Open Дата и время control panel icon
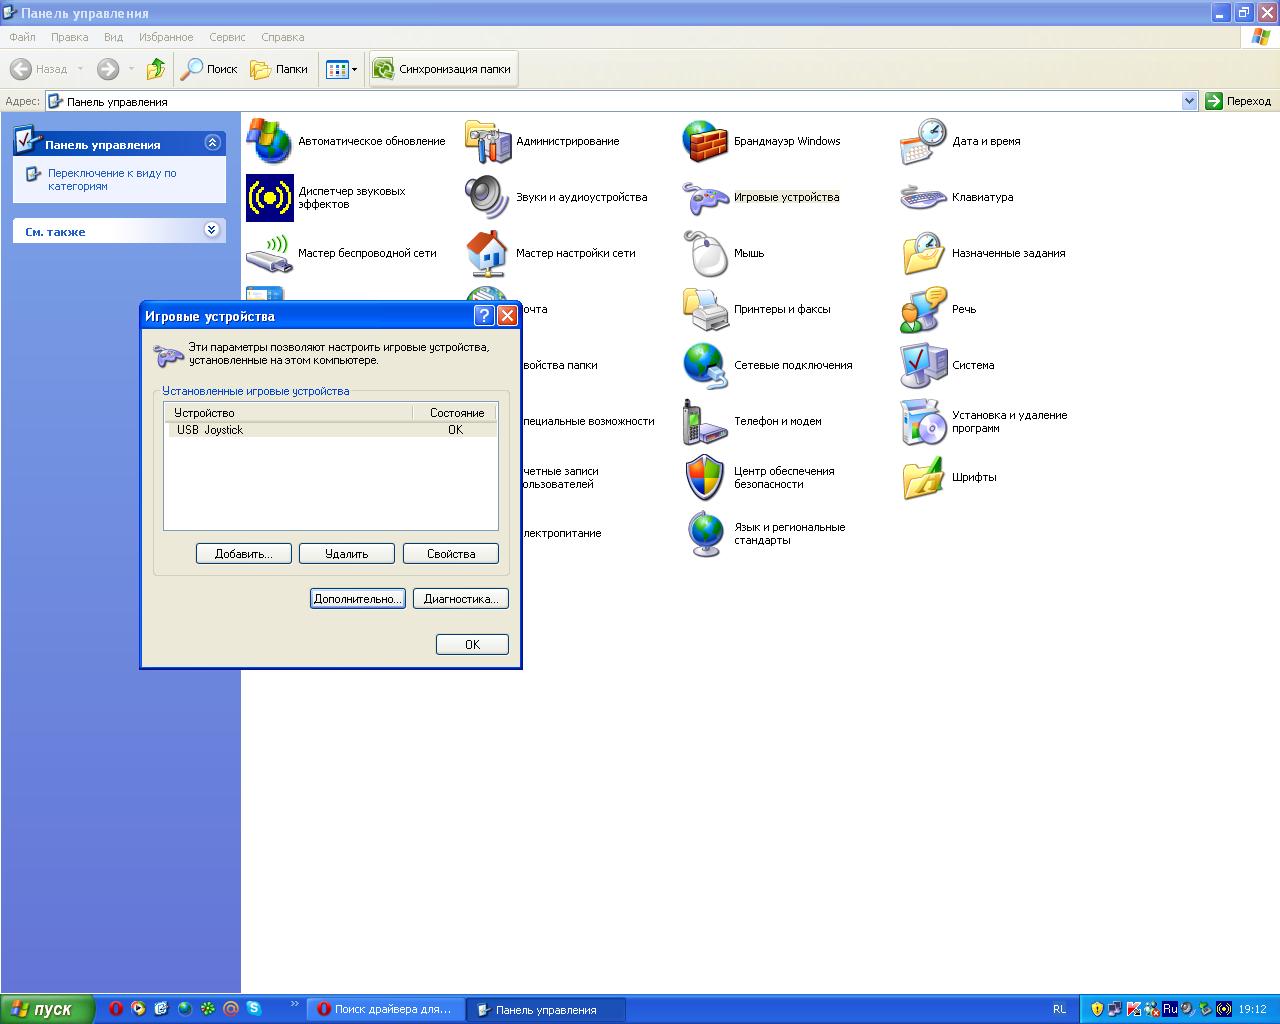Screen dimensions: 1280x1024 click(x=923, y=142)
